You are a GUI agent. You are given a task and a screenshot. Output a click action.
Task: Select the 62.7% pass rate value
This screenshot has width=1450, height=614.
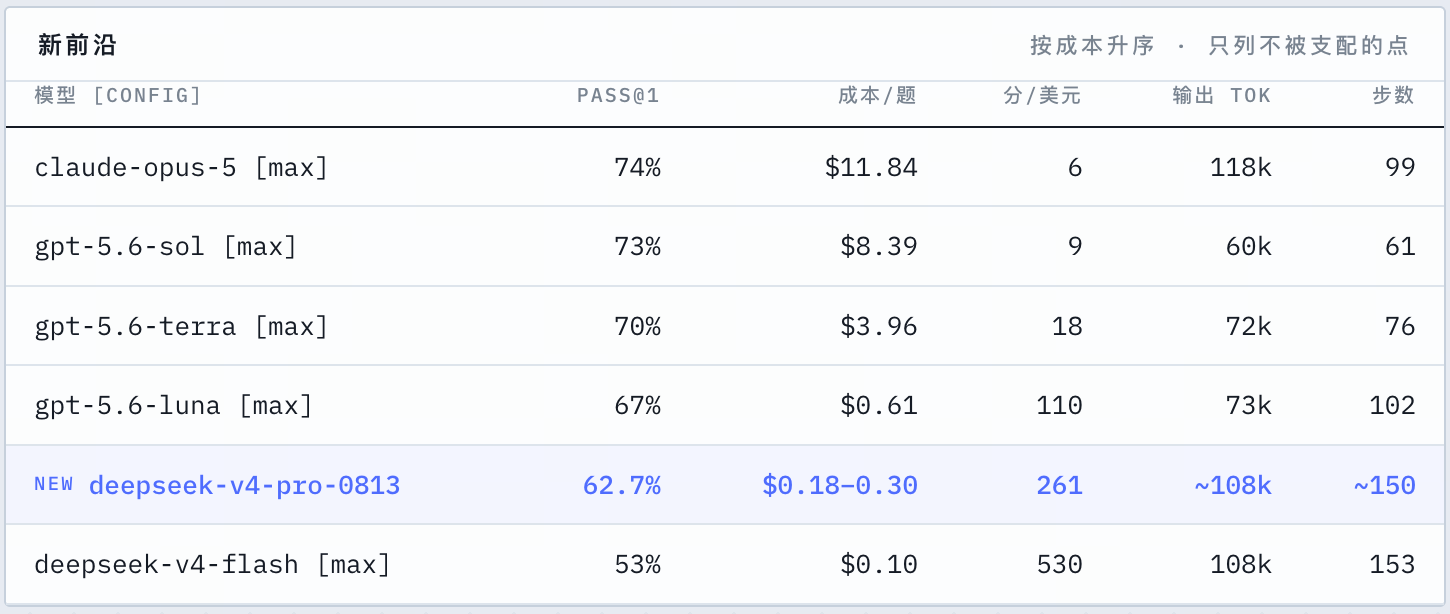pos(621,486)
